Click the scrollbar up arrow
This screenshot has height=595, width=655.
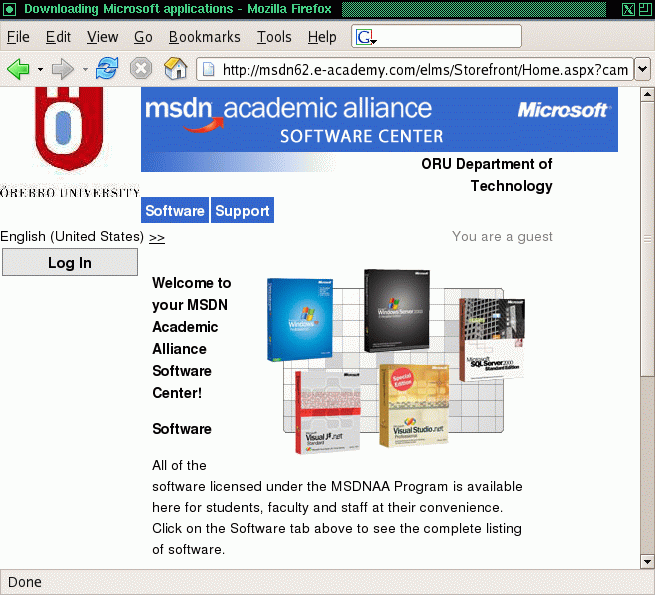(x=647, y=94)
